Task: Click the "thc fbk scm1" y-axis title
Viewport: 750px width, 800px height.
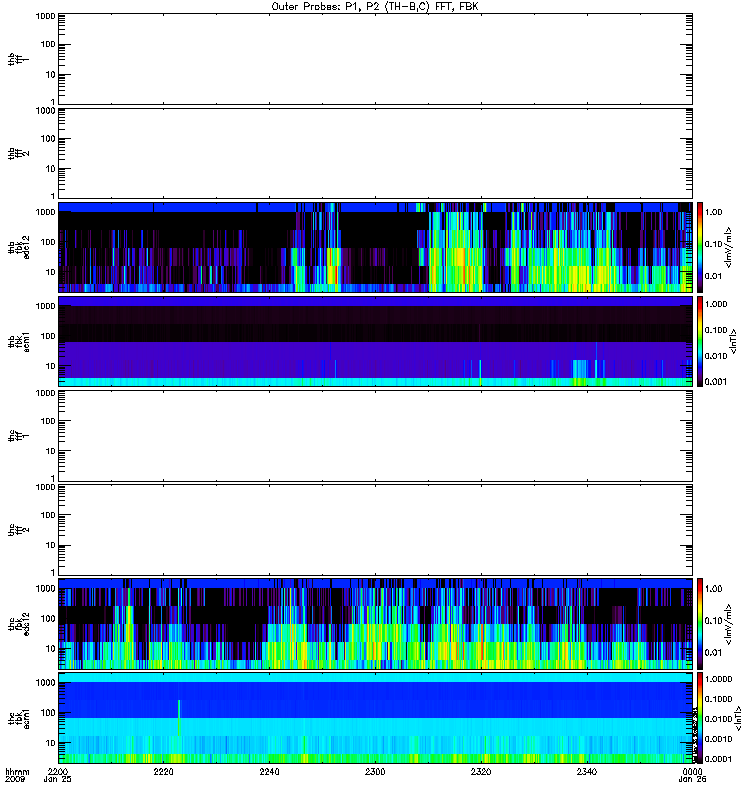Action: [x=19, y=718]
